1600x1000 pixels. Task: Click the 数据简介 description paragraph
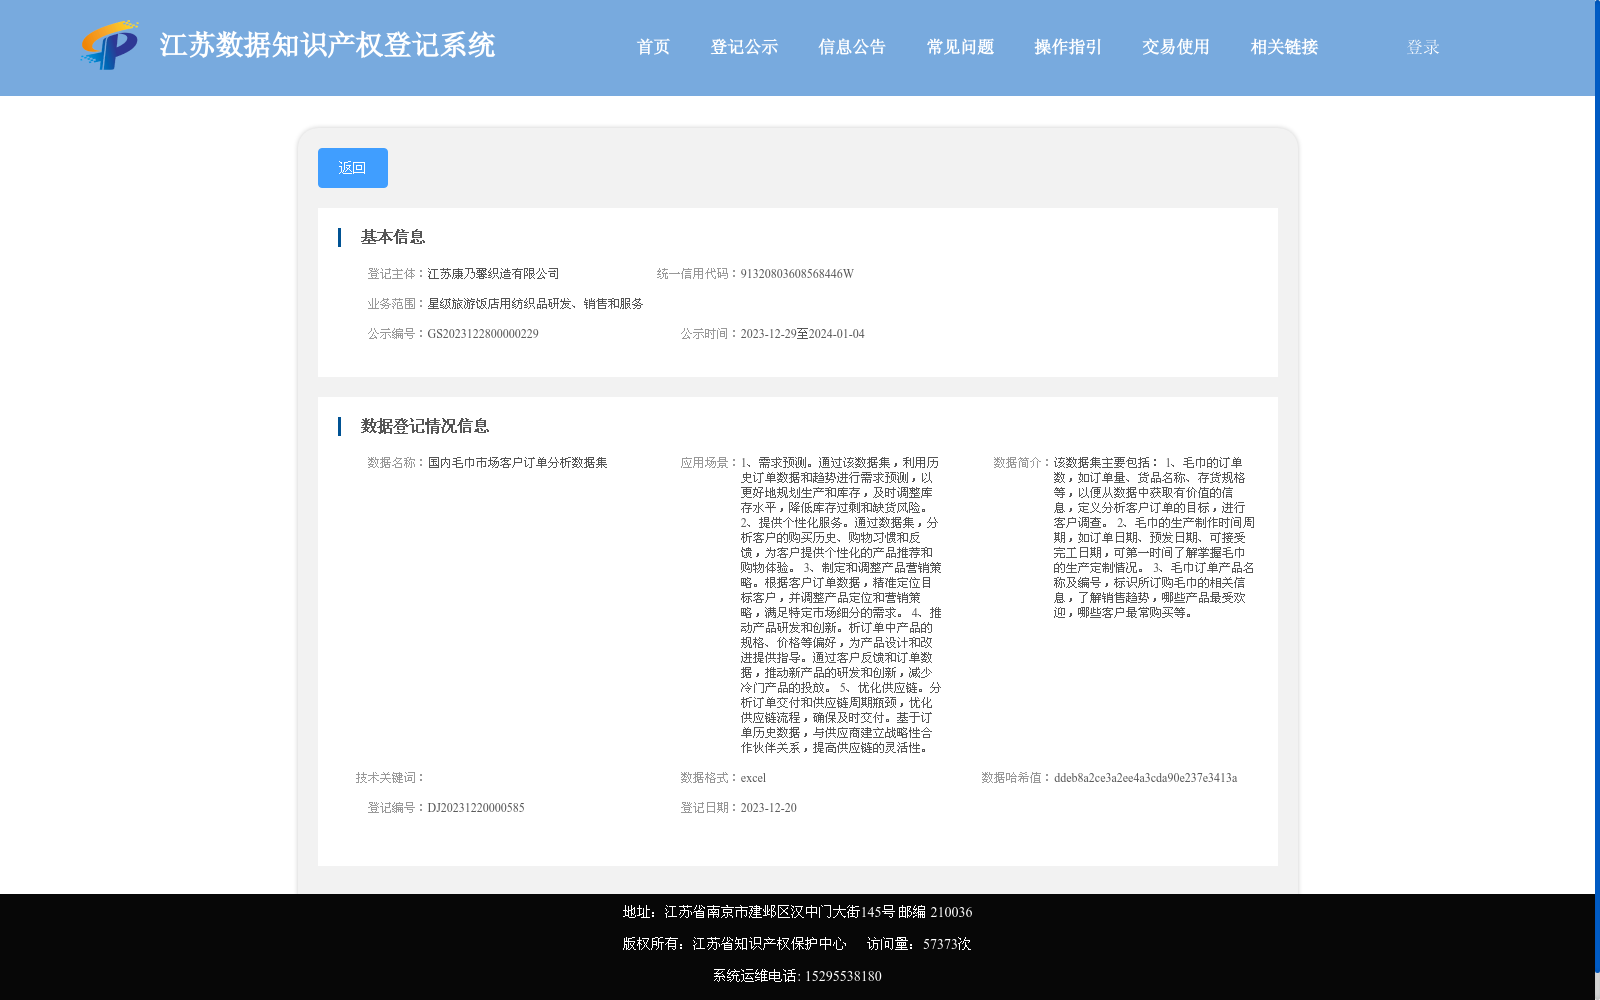click(1154, 538)
